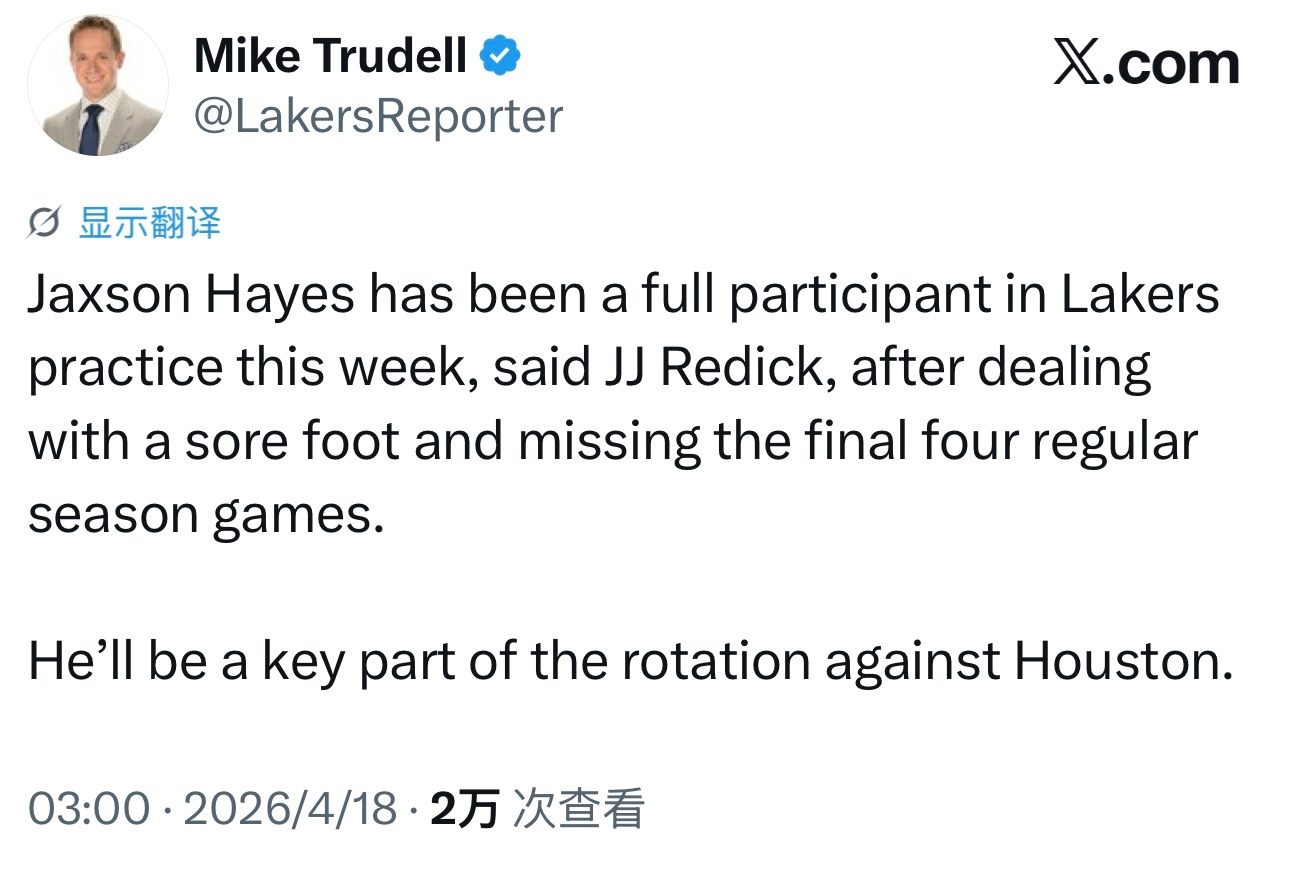Open the Mike Trudell display name
The width and height of the screenshot is (1290, 870).
tap(331, 56)
